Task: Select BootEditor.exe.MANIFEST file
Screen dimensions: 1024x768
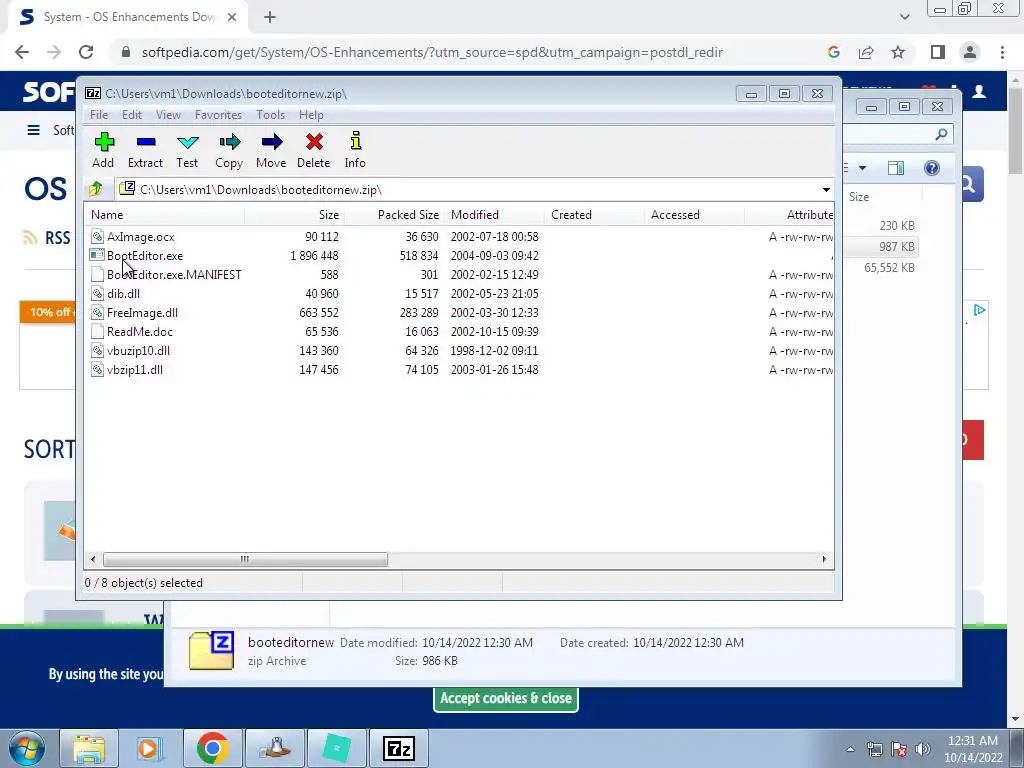Action: tap(174, 275)
